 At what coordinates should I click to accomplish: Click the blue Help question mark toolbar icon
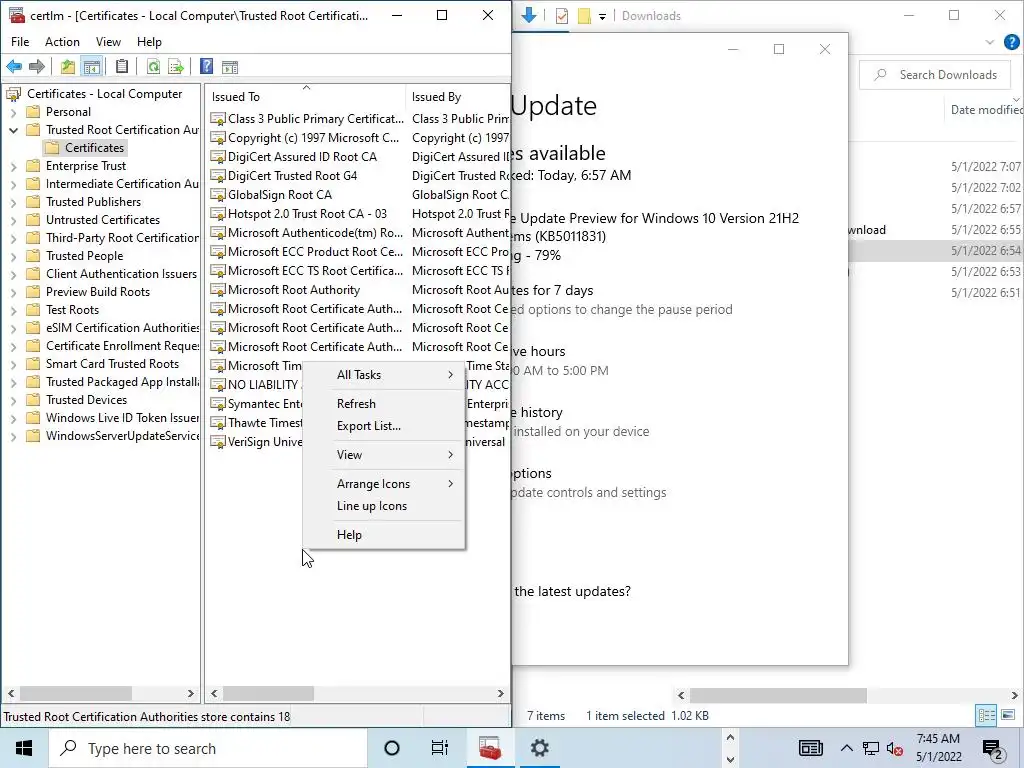pos(206,67)
